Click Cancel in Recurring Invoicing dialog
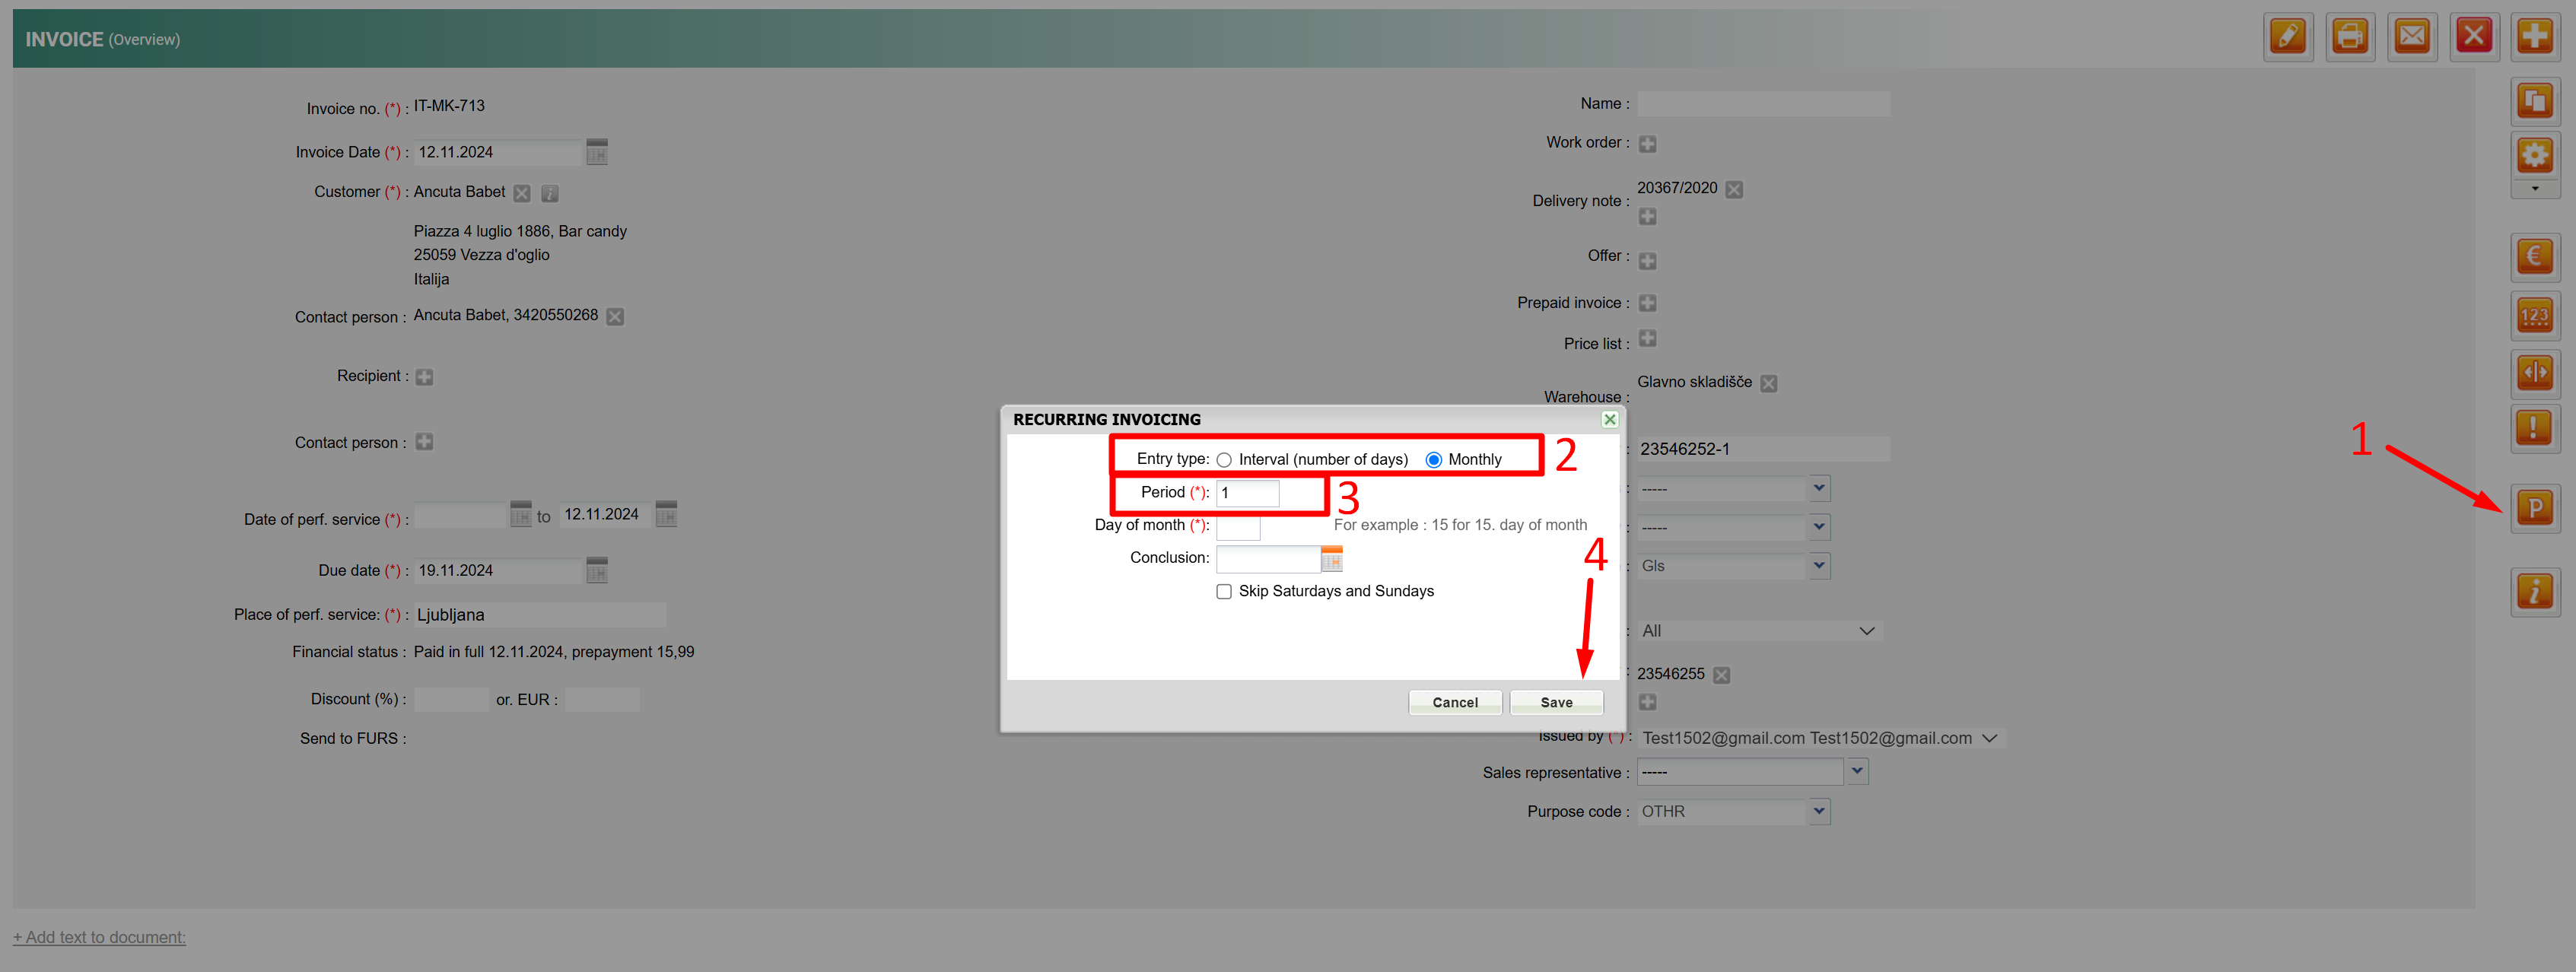Image resolution: width=2576 pixels, height=972 pixels. point(1454,702)
